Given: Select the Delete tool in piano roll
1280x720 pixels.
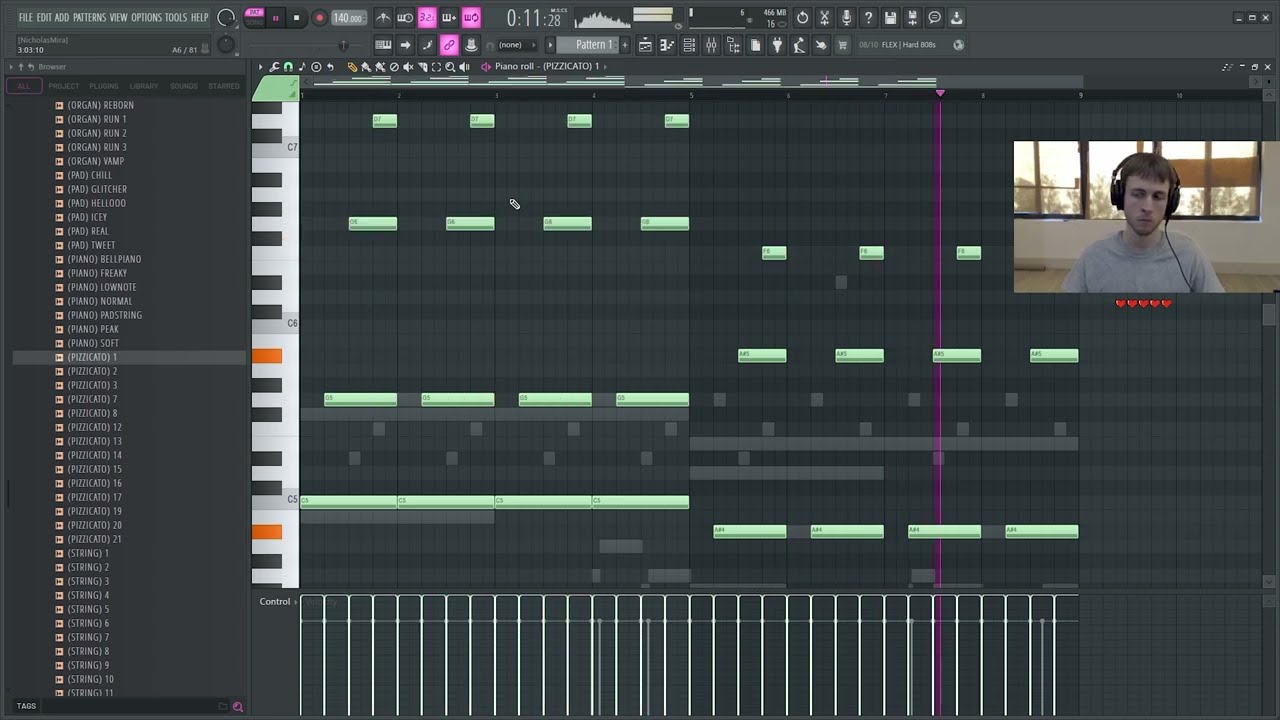Looking at the screenshot, I should [x=394, y=66].
